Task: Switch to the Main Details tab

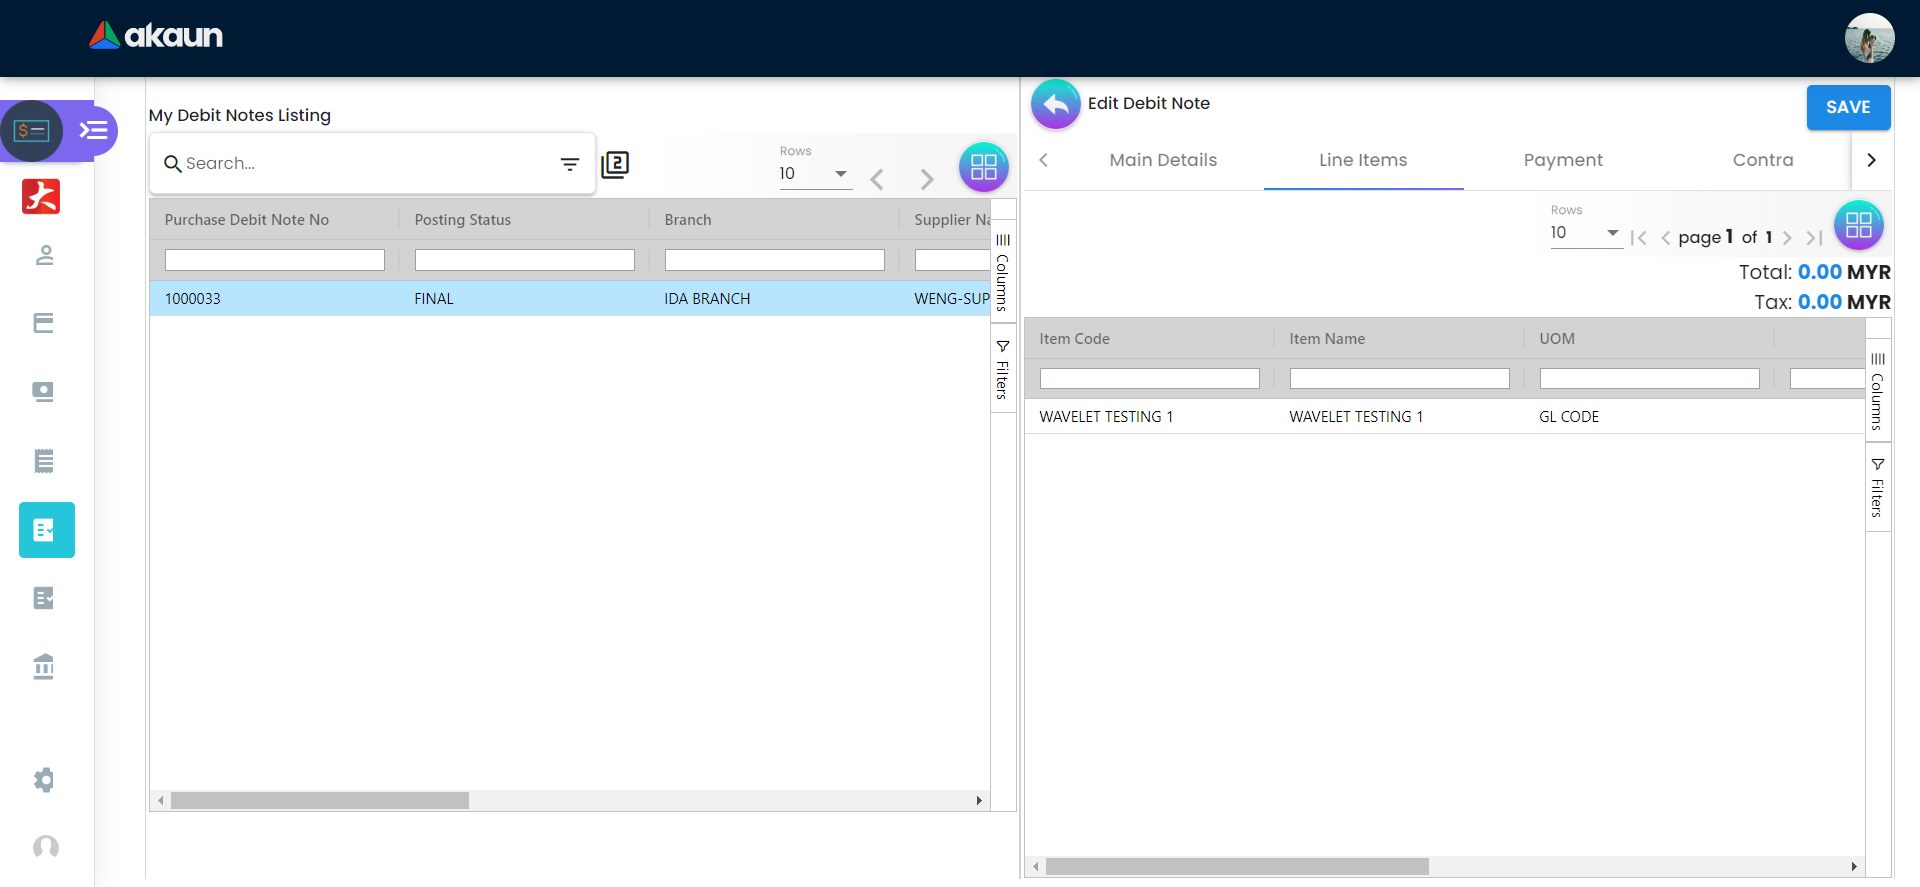Action: (x=1163, y=160)
